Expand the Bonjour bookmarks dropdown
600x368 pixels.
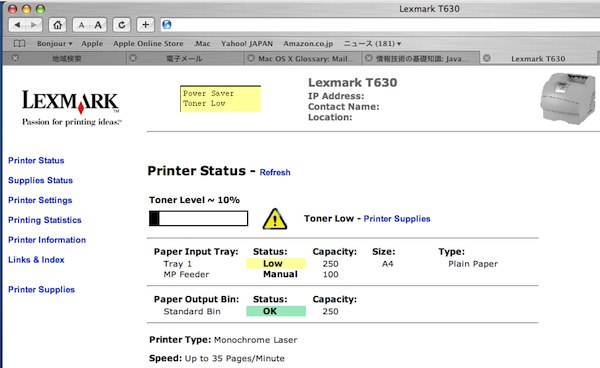click(55, 44)
